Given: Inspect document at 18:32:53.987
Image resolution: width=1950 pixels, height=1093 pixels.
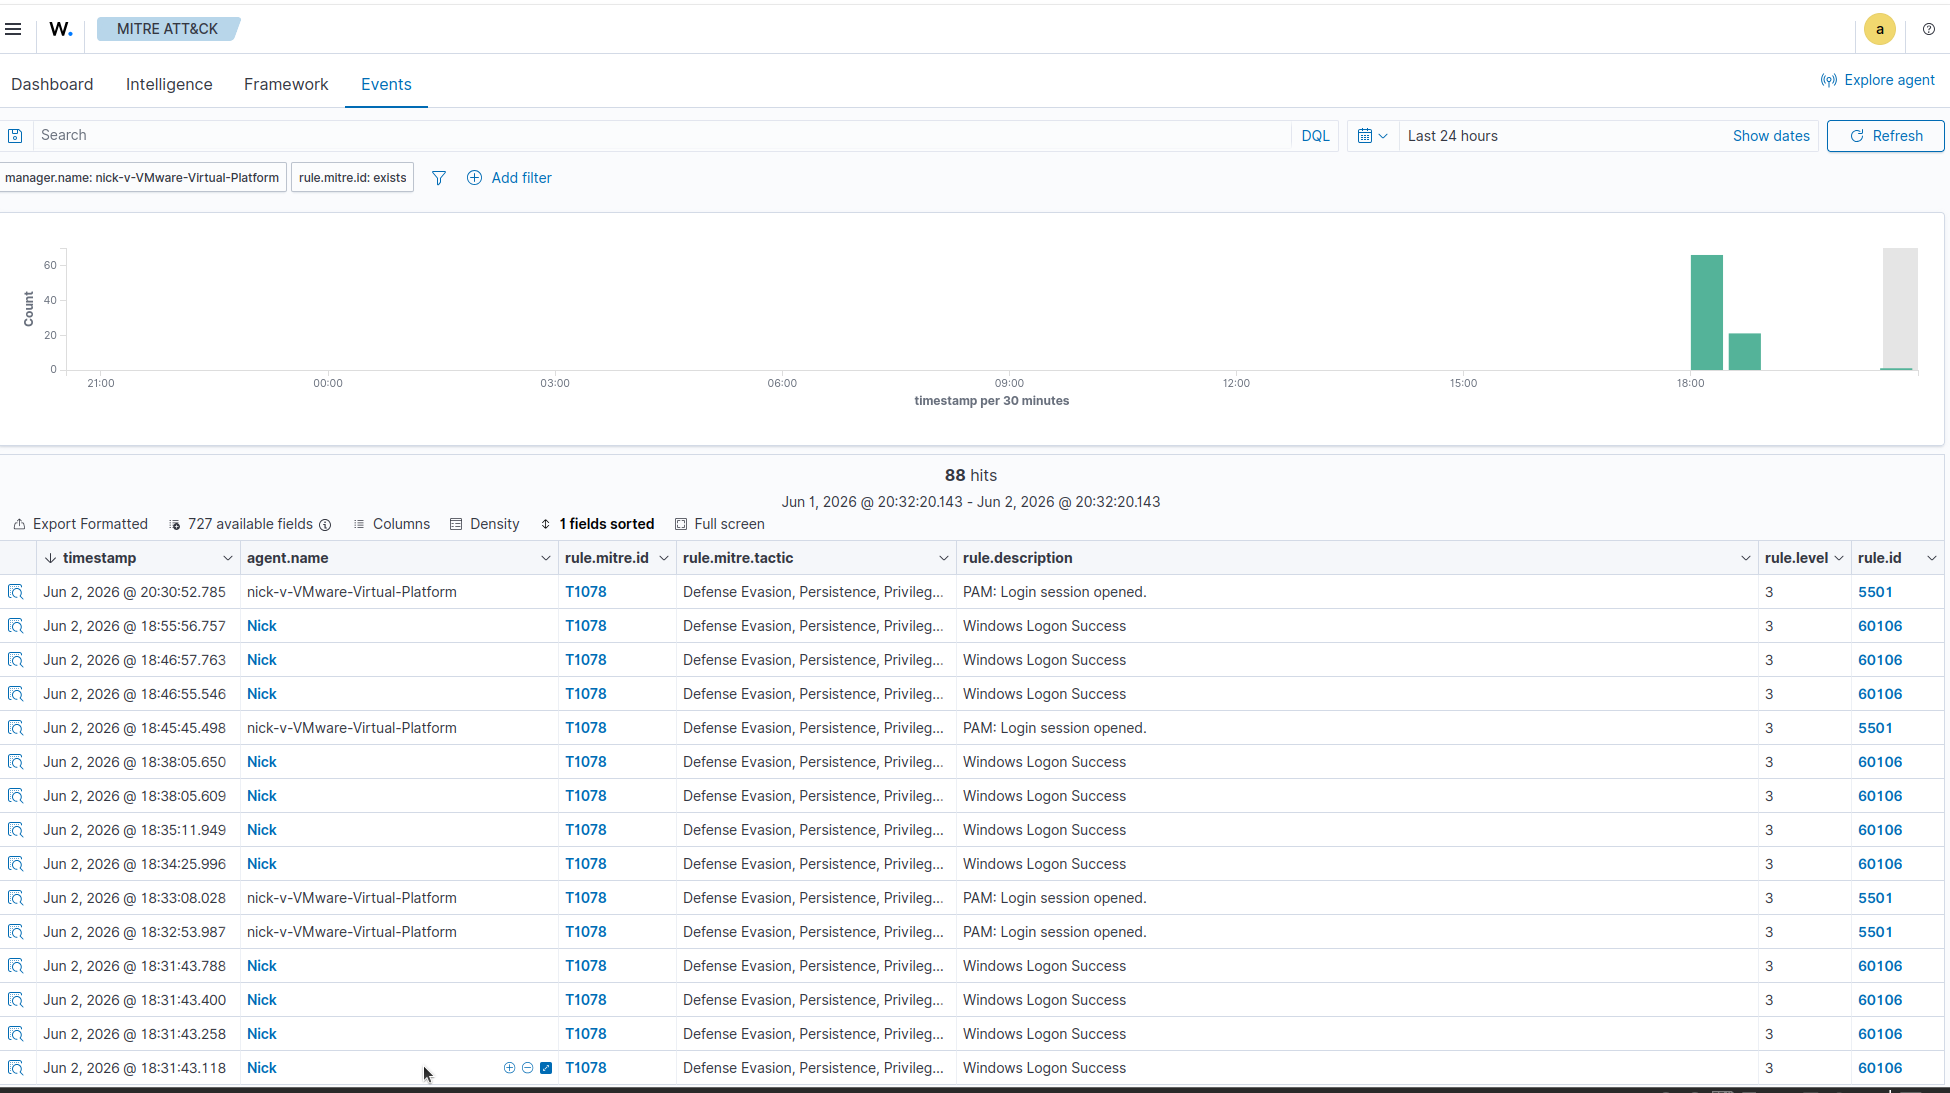Looking at the screenshot, I should [x=16, y=932].
